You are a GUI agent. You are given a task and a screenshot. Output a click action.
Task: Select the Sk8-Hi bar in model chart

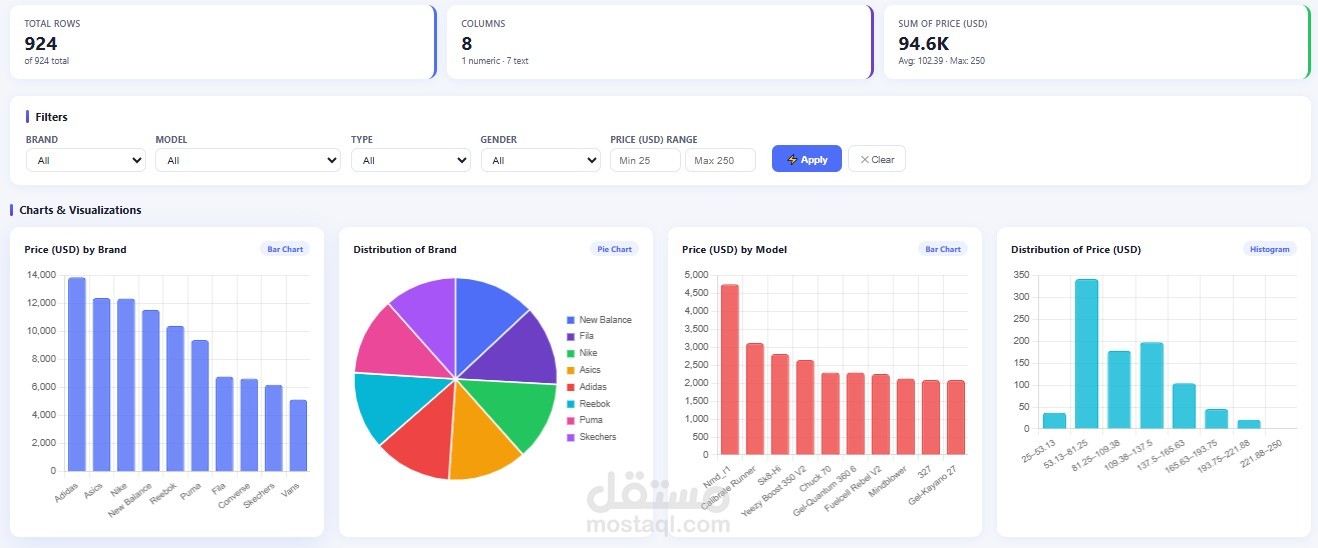(x=780, y=404)
